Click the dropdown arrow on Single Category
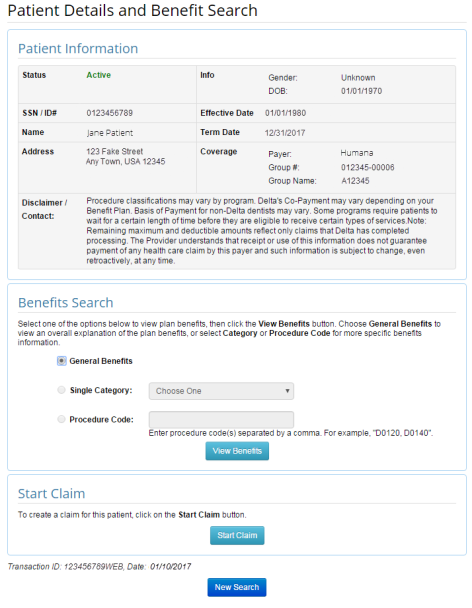Screen dimensions: 472x608 287,391
